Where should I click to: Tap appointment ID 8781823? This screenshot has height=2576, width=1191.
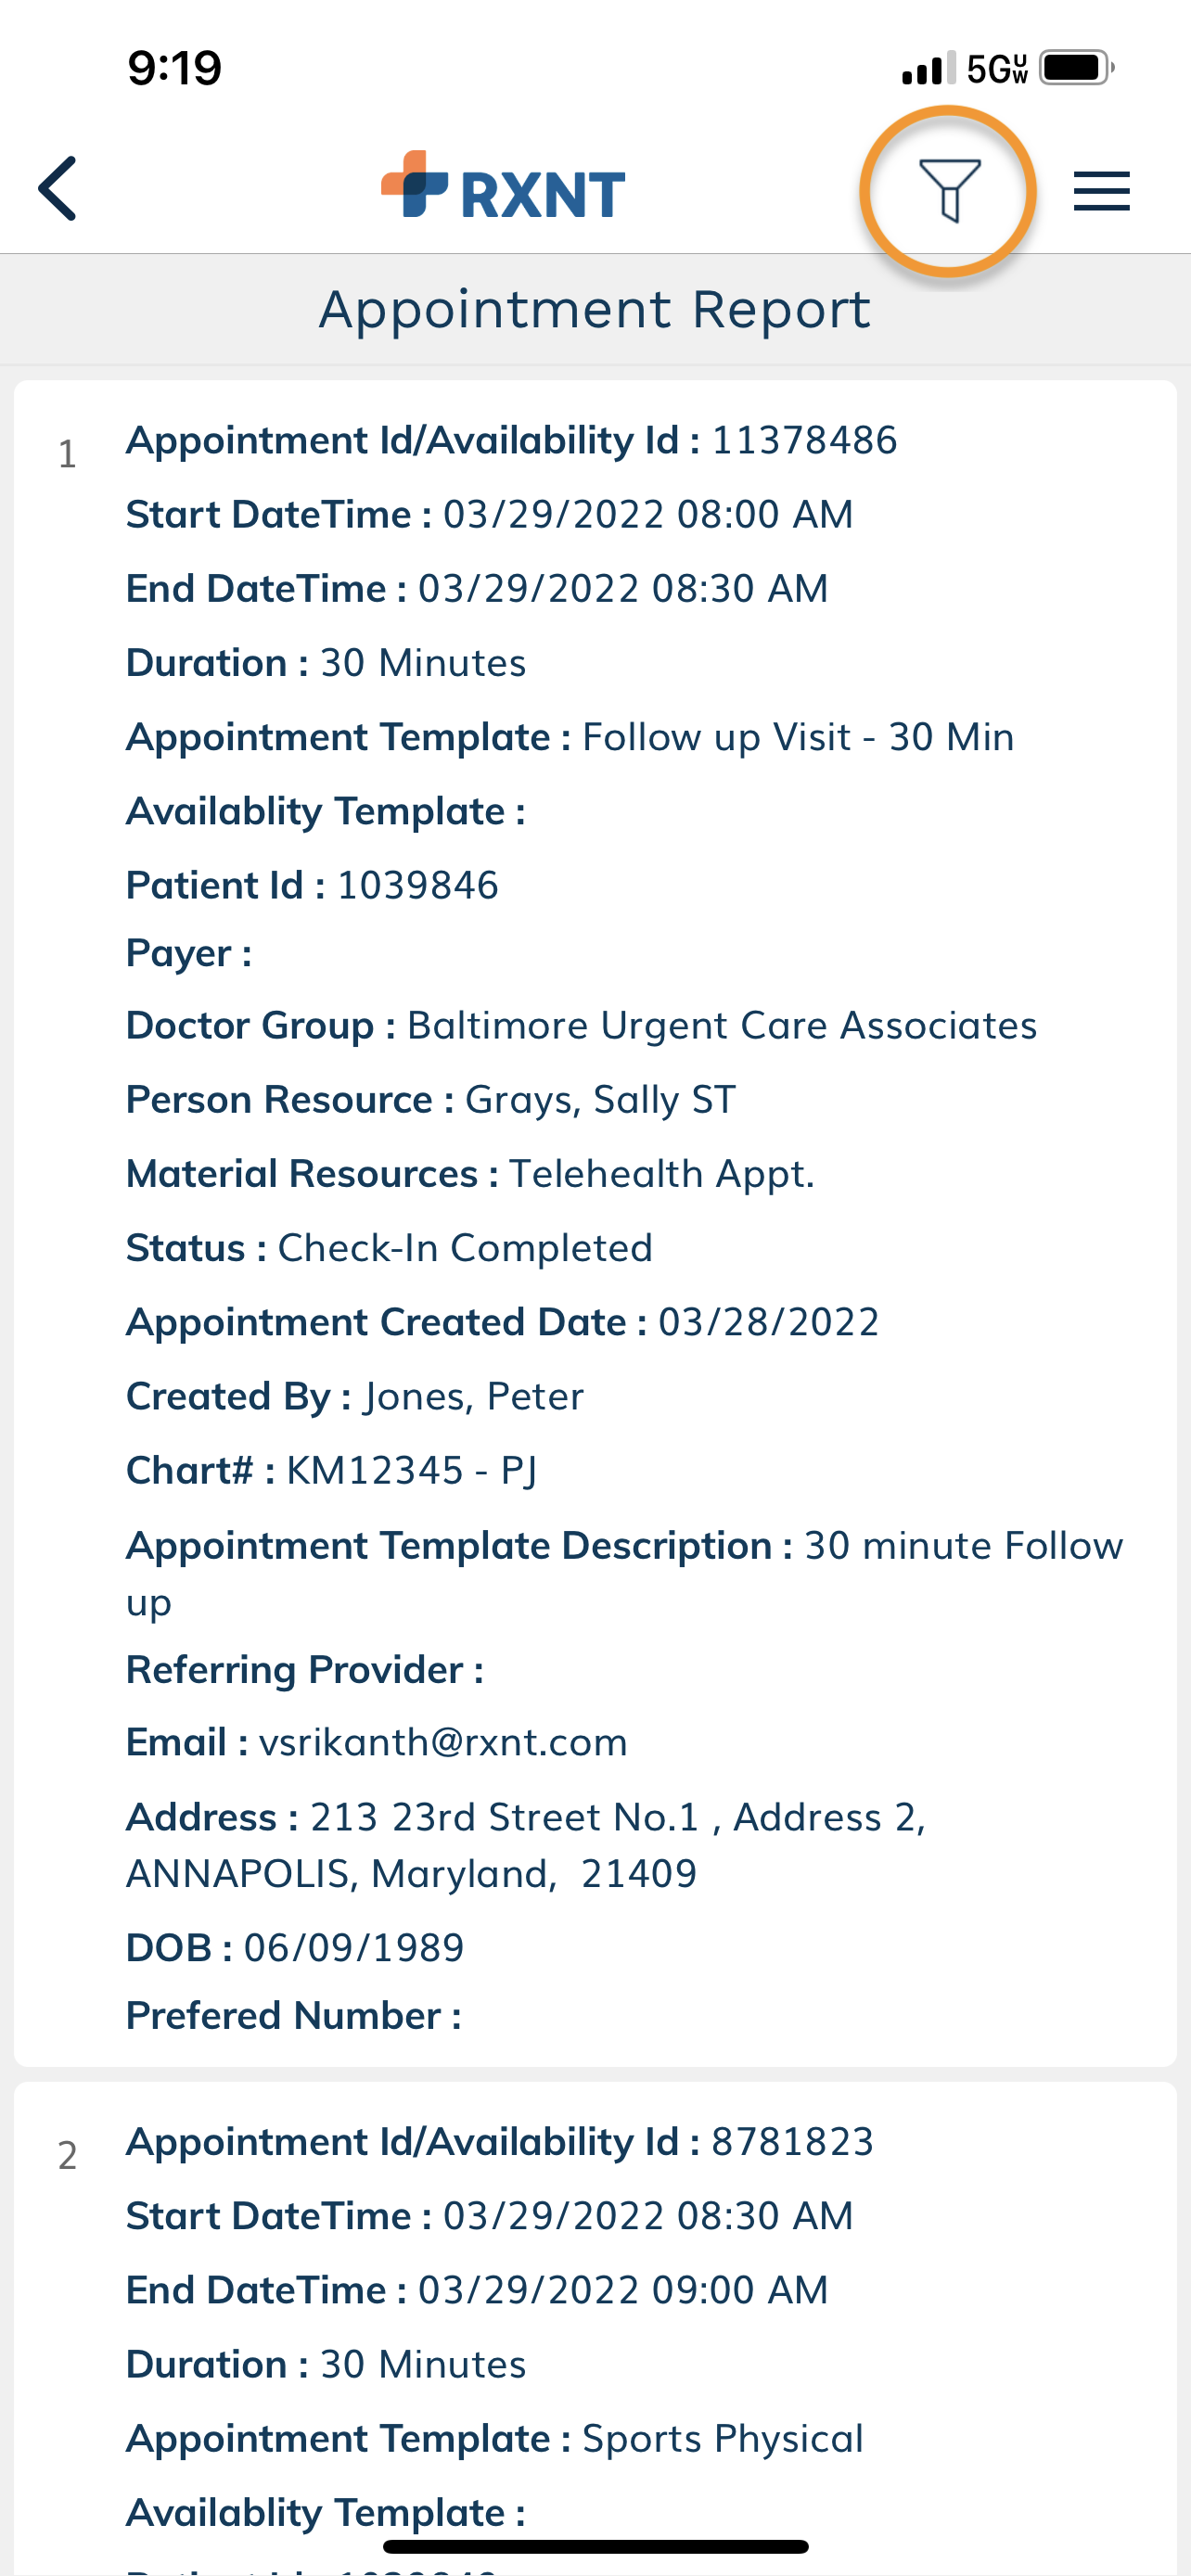pyautogui.click(x=792, y=2141)
